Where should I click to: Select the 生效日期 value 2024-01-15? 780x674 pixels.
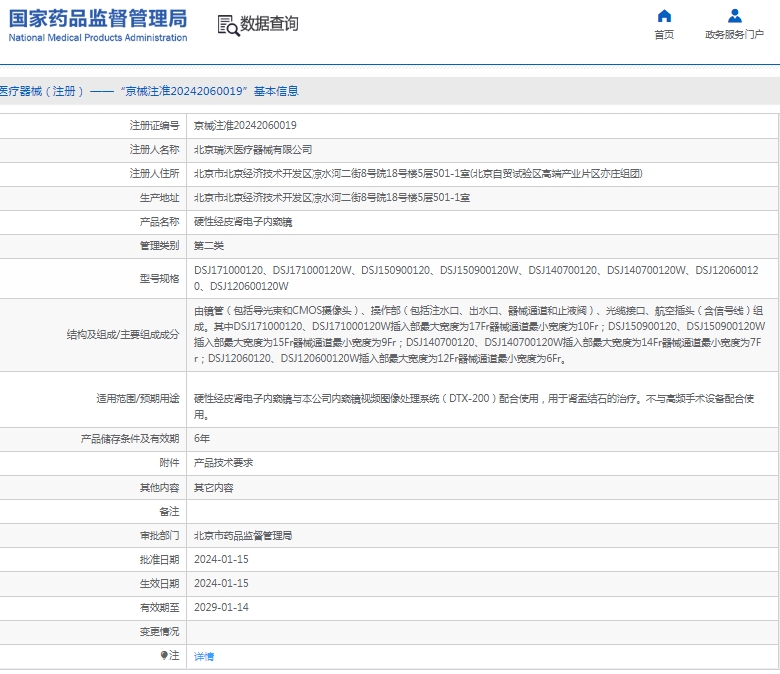pyautogui.click(x=221, y=583)
